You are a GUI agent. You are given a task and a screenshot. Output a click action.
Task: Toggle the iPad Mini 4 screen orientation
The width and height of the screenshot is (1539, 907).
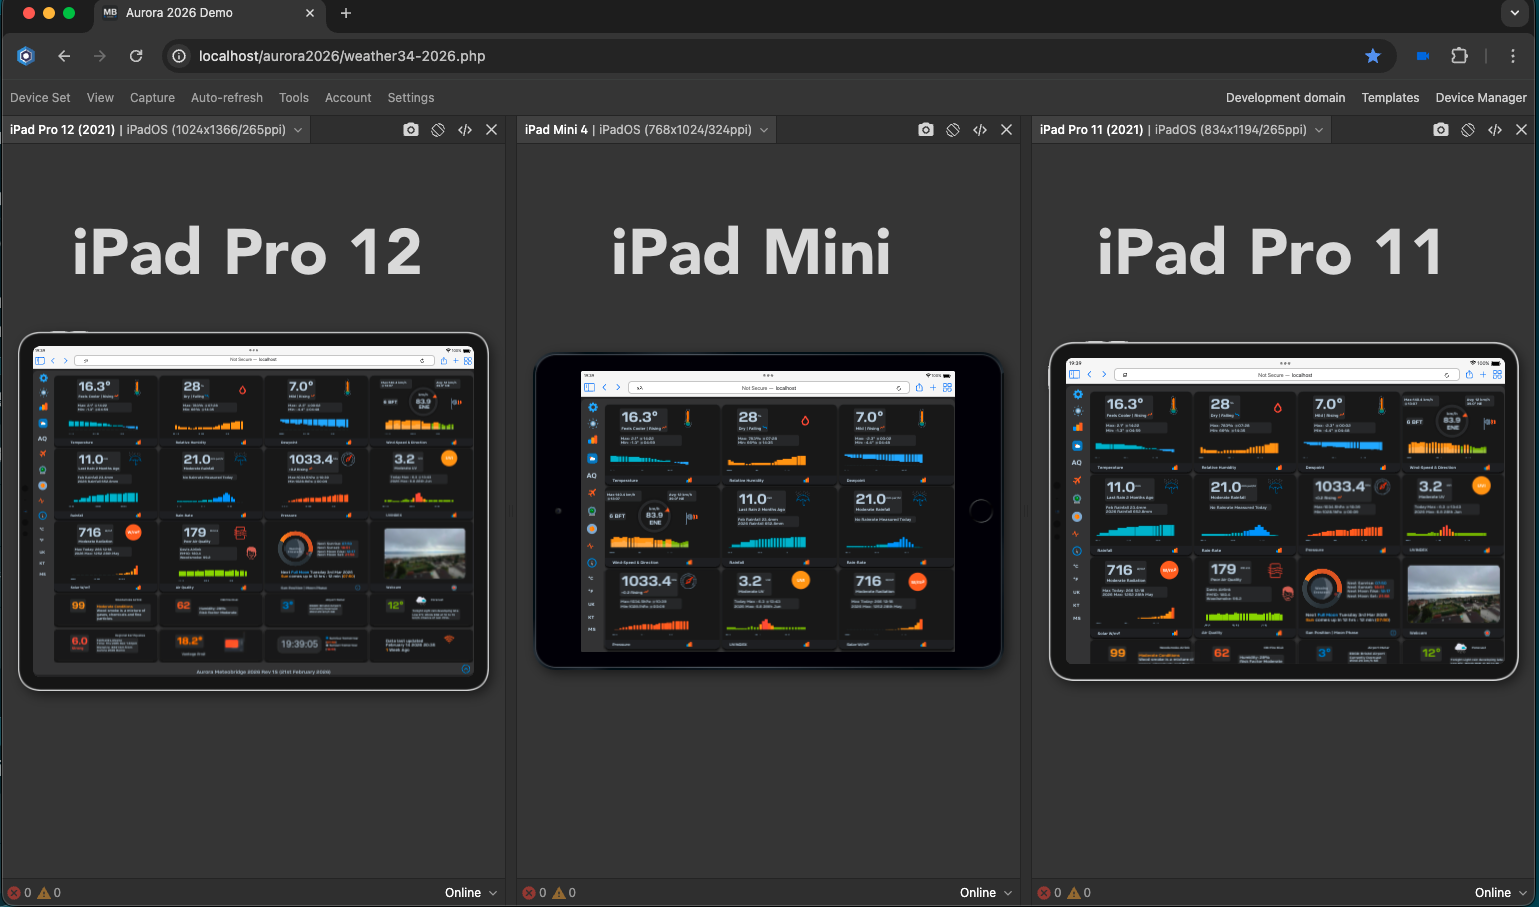[952, 129]
